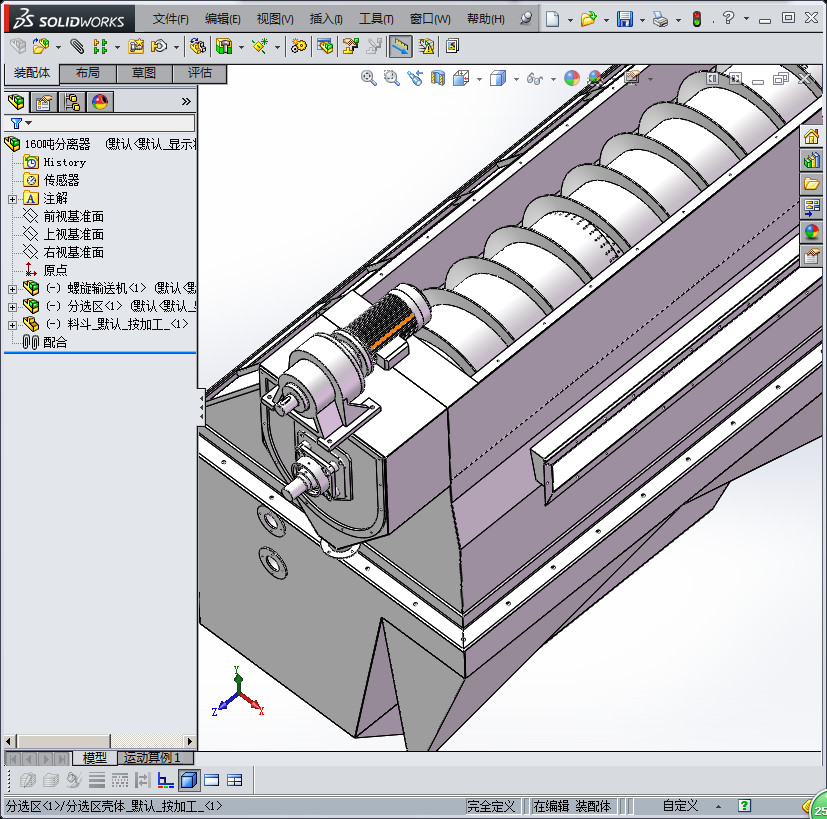Open the 工具(T) menu
Image resolution: width=827 pixels, height=819 pixels.
coord(376,19)
